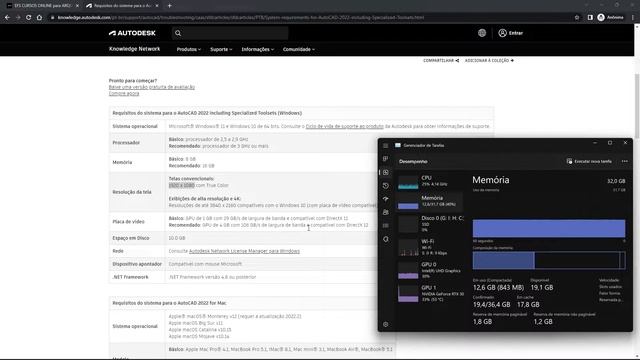Close the EFS CURSOS ONLINE tab
Screen dimensions: 640x360
point(77,6)
